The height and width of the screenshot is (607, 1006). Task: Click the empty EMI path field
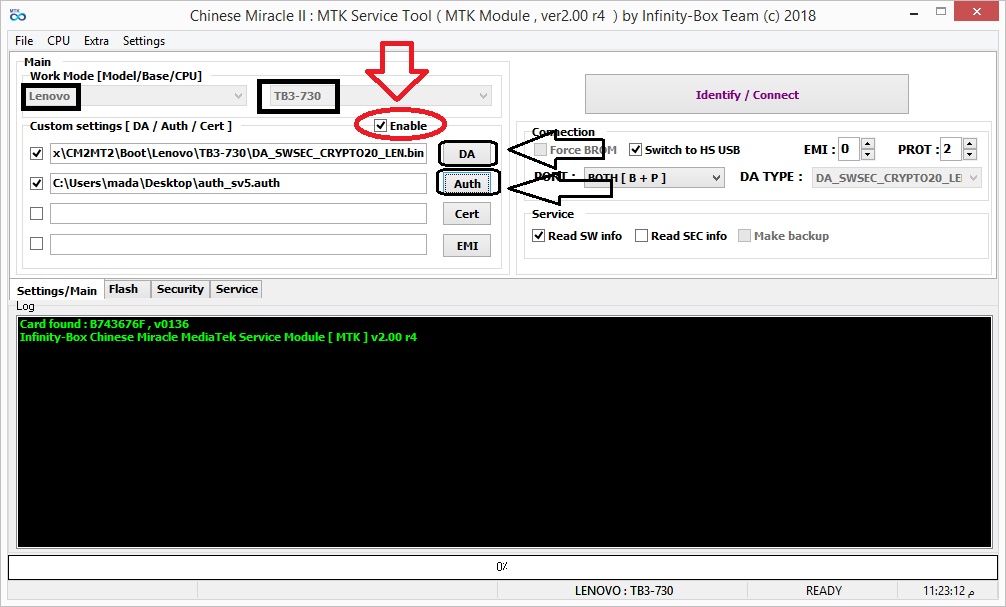pos(238,244)
